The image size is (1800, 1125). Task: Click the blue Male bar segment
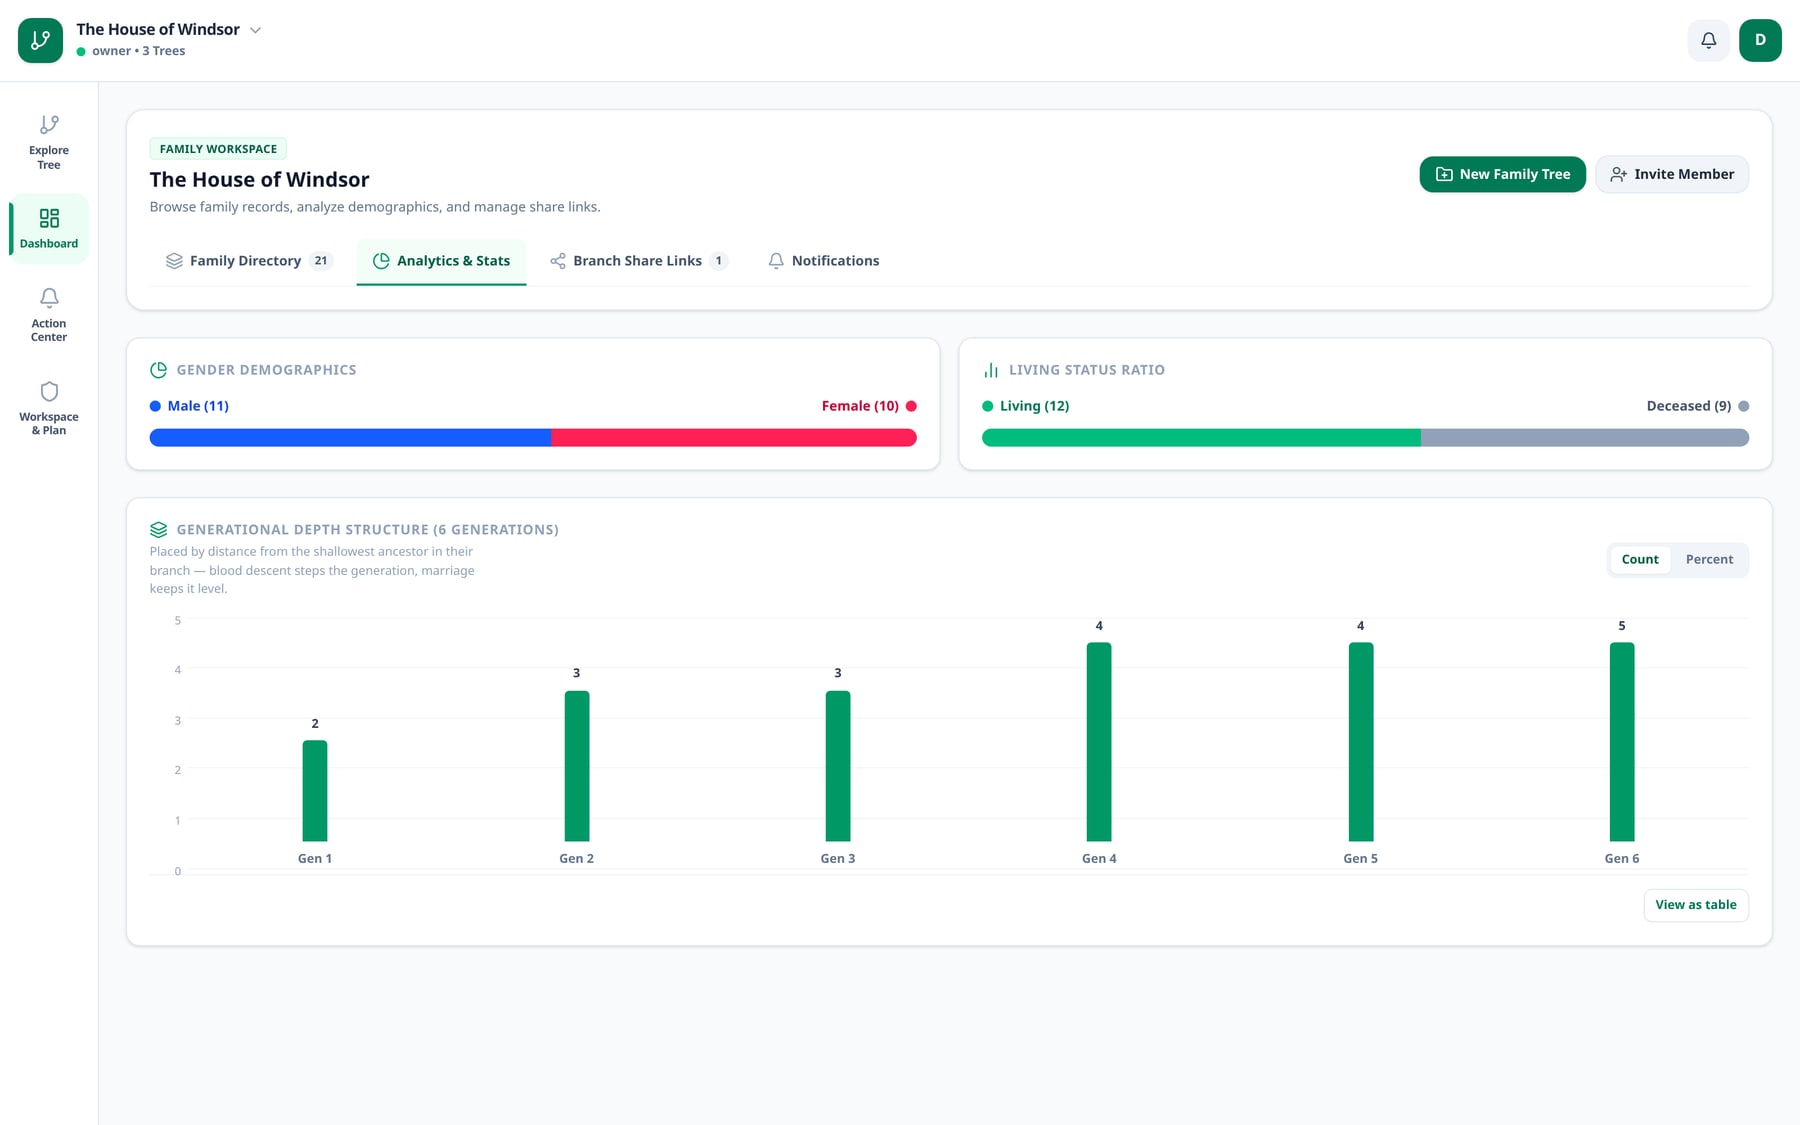coord(350,437)
